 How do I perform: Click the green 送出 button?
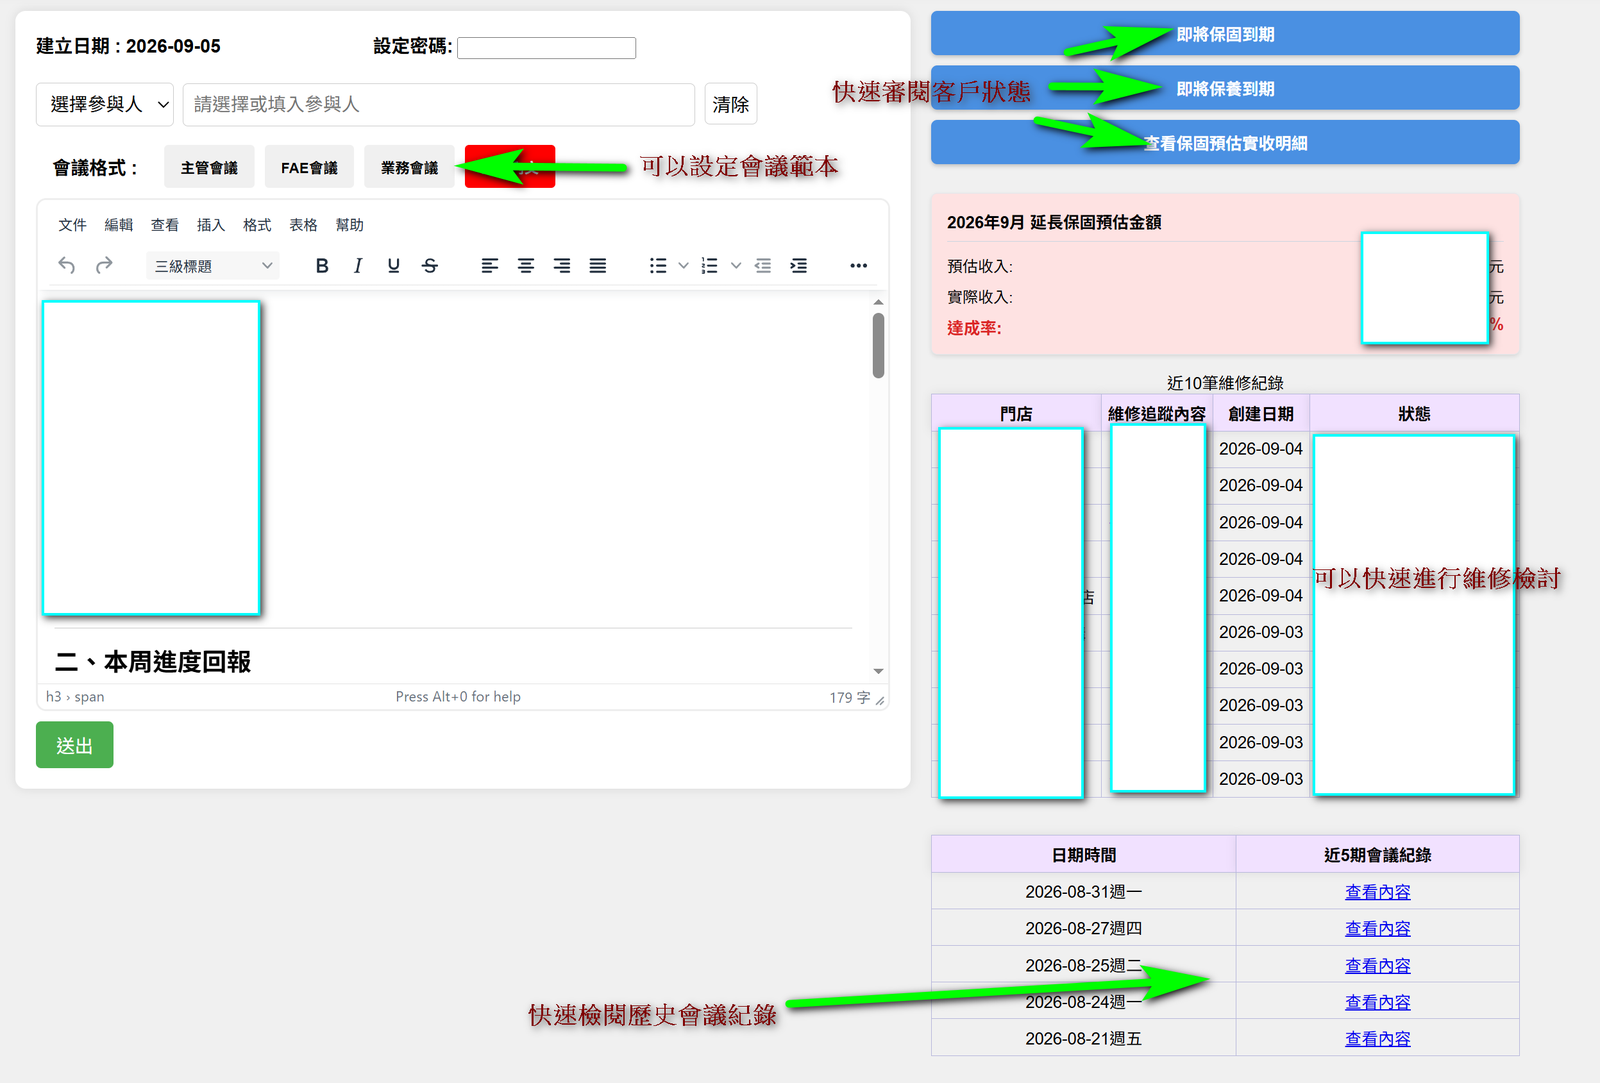point(75,745)
